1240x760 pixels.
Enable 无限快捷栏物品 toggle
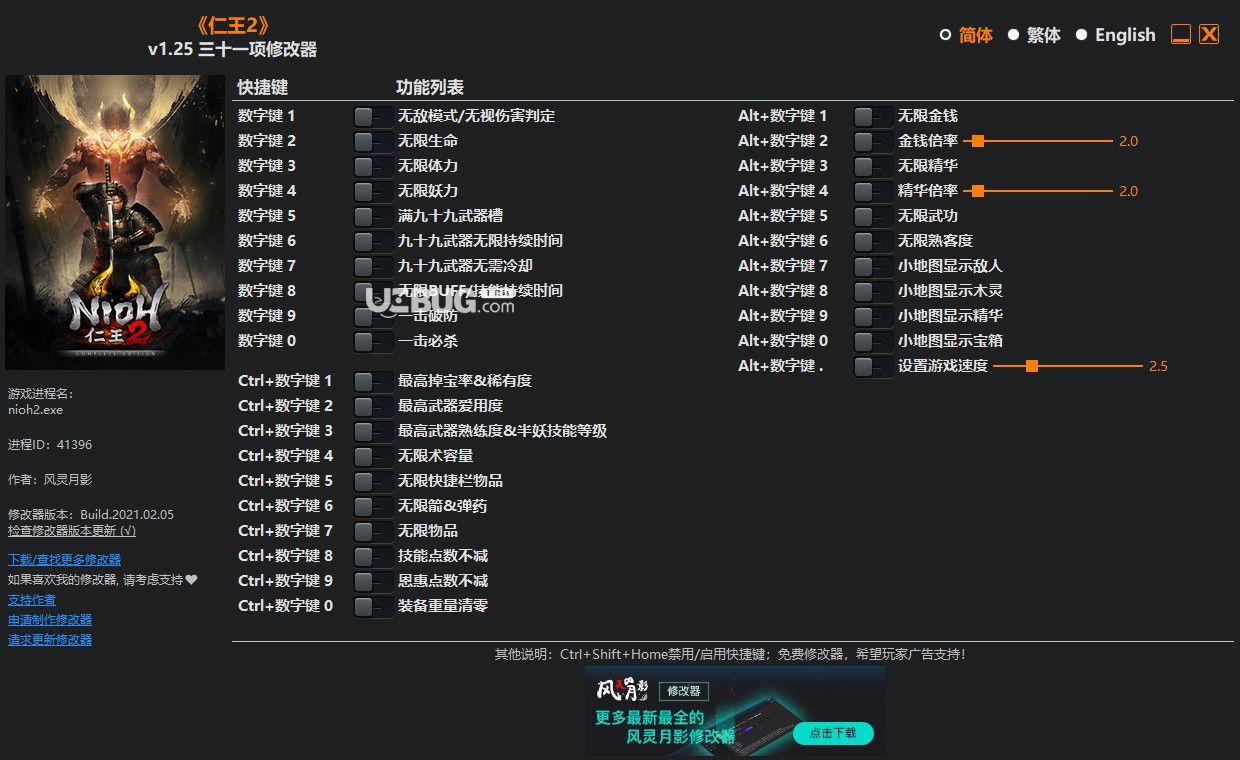(x=373, y=481)
